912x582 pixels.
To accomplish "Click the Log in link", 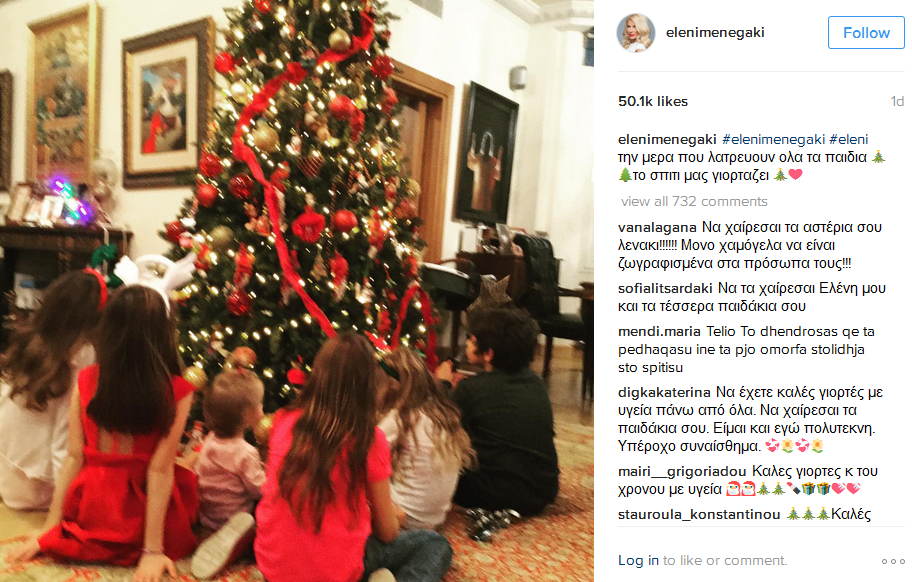I will 638,560.
